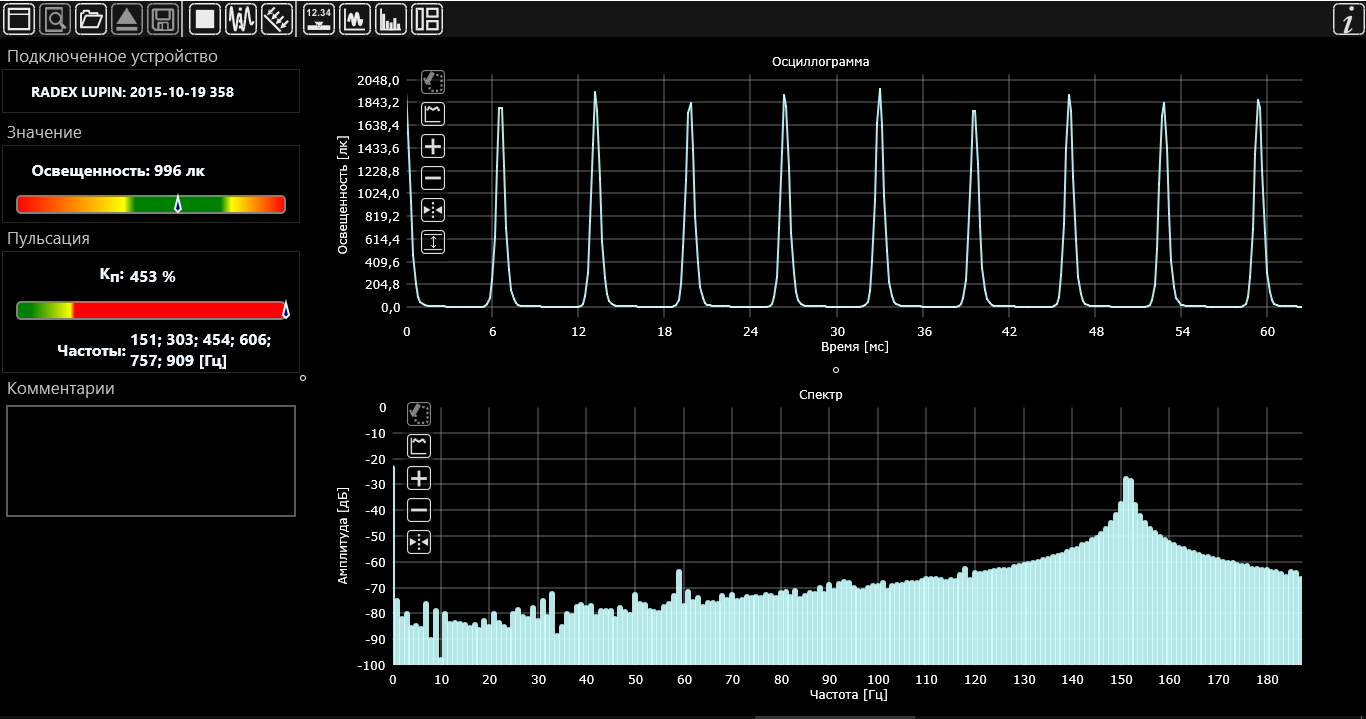Click the splitter handle between the two charts

click(836, 370)
